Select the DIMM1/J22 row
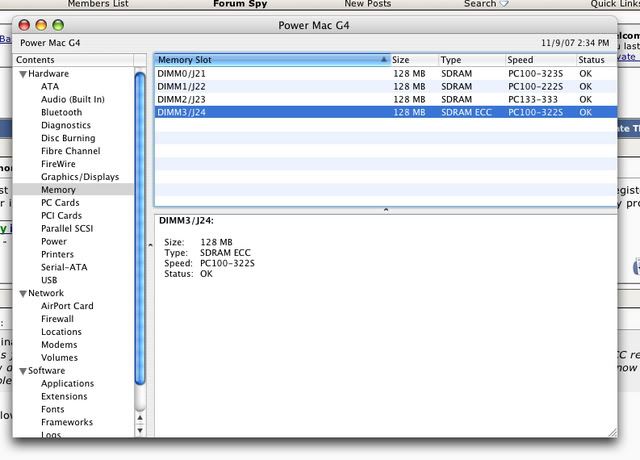 (x=386, y=87)
